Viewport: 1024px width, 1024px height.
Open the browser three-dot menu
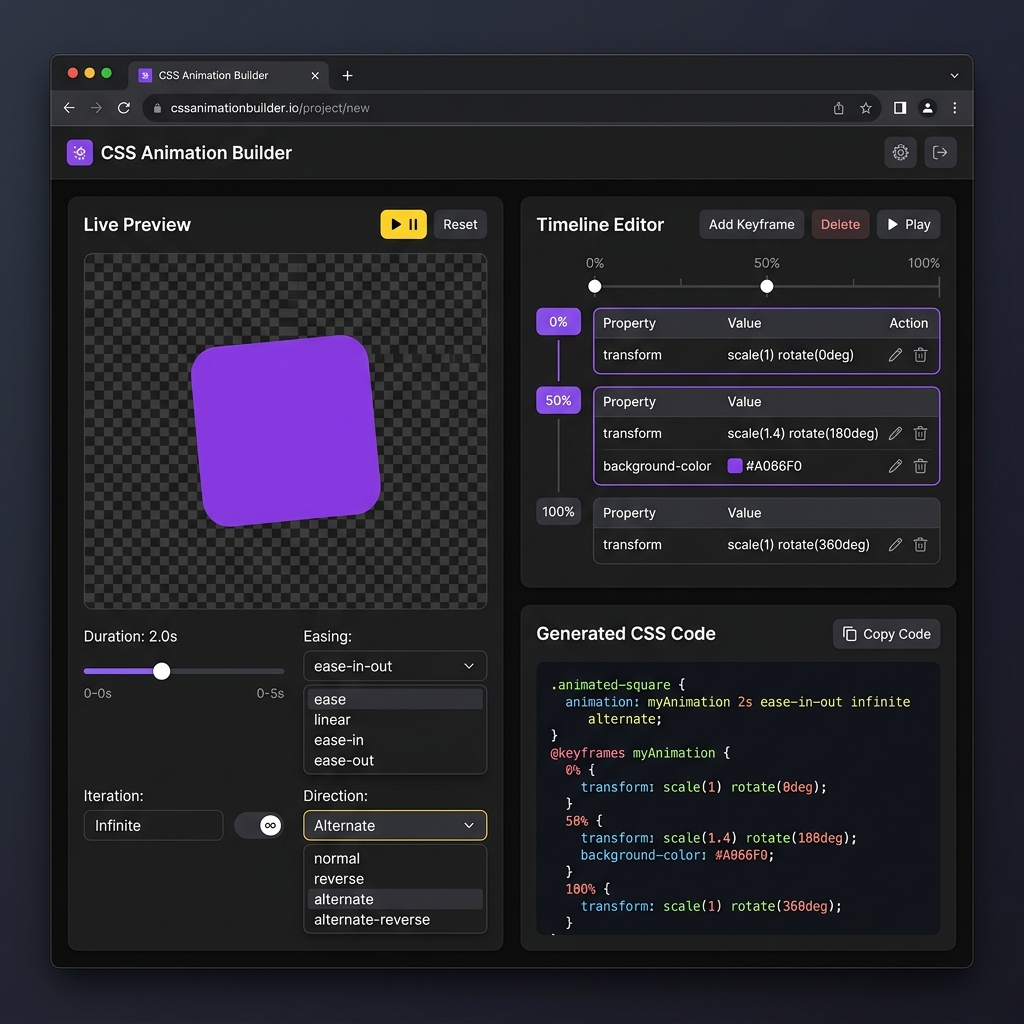pos(954,108)
